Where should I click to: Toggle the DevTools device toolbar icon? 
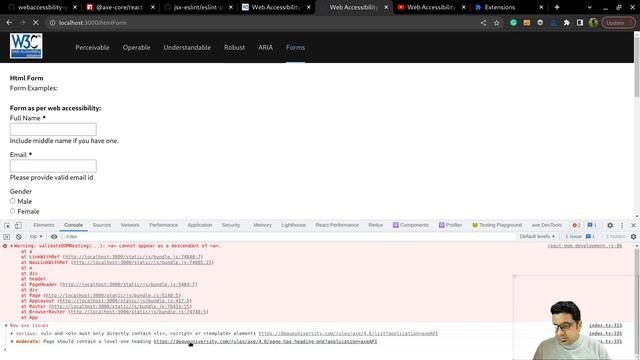coord(18,225)
